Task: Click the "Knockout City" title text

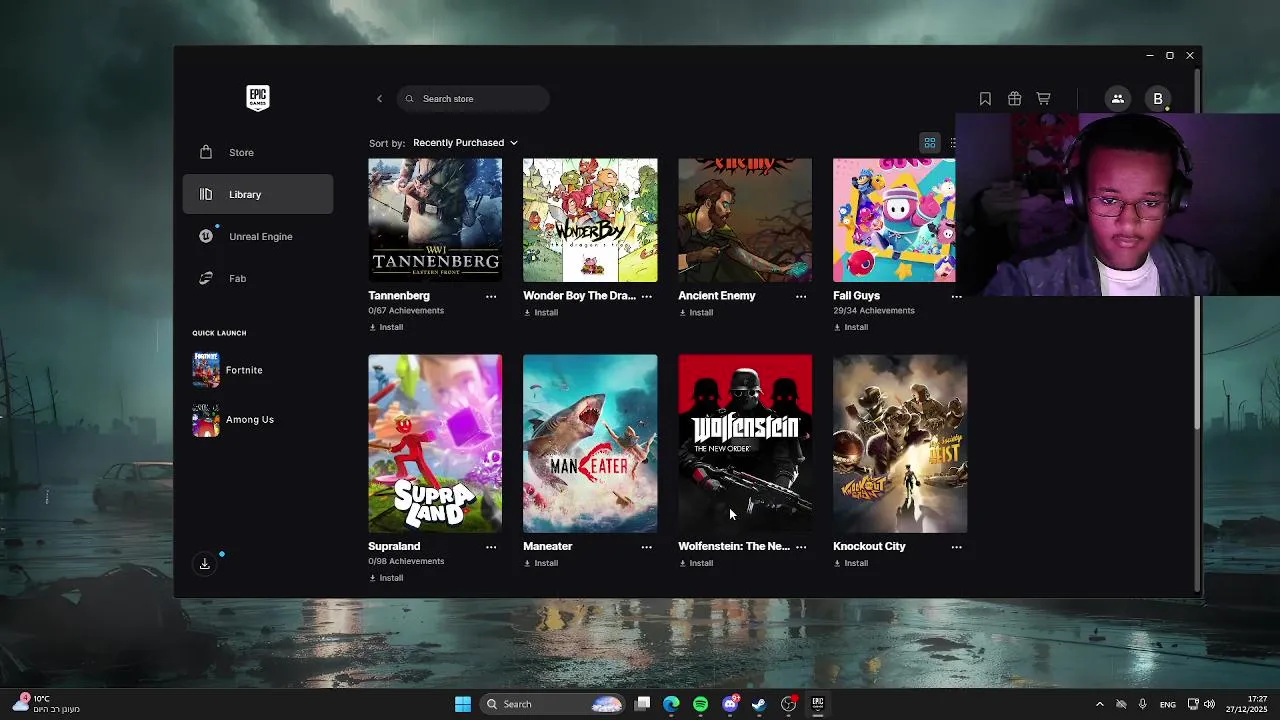Action: click(x=869, y=546)
